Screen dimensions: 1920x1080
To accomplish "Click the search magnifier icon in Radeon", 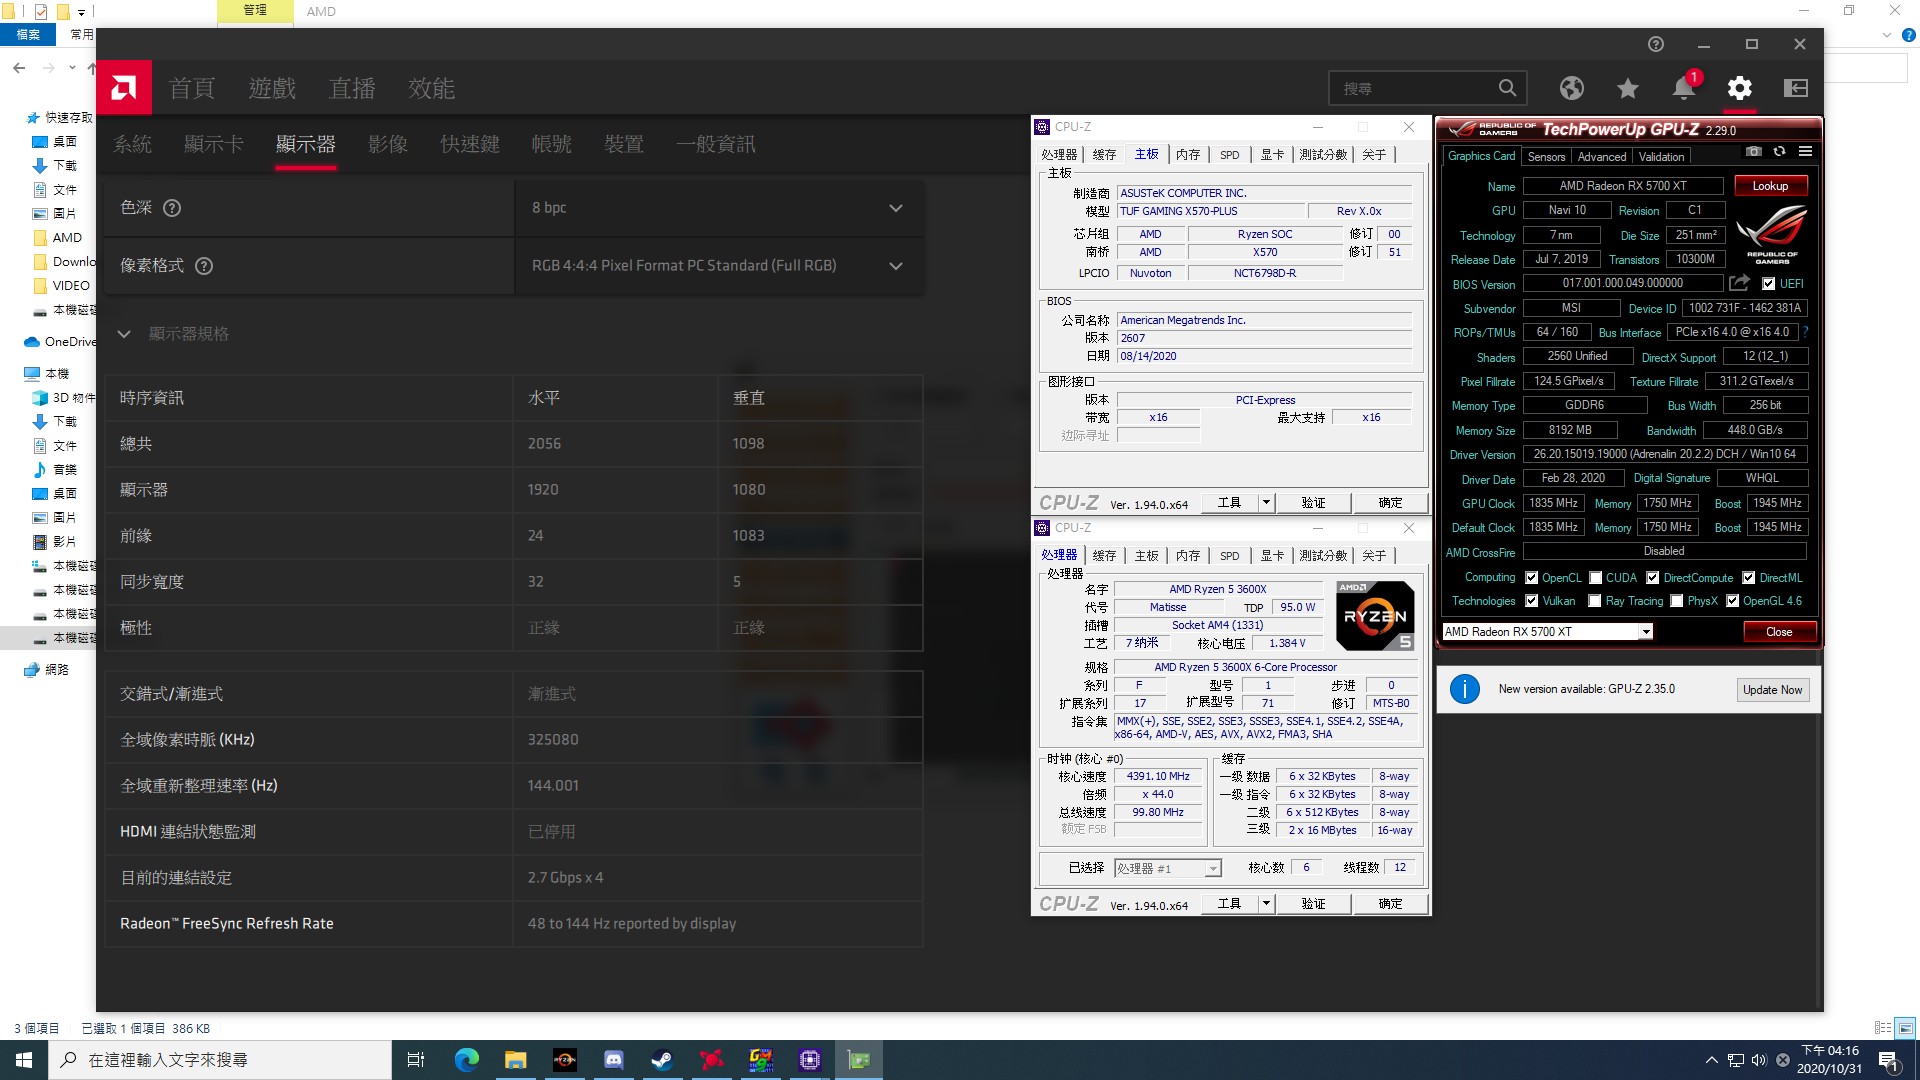I will coord(1507,88).
